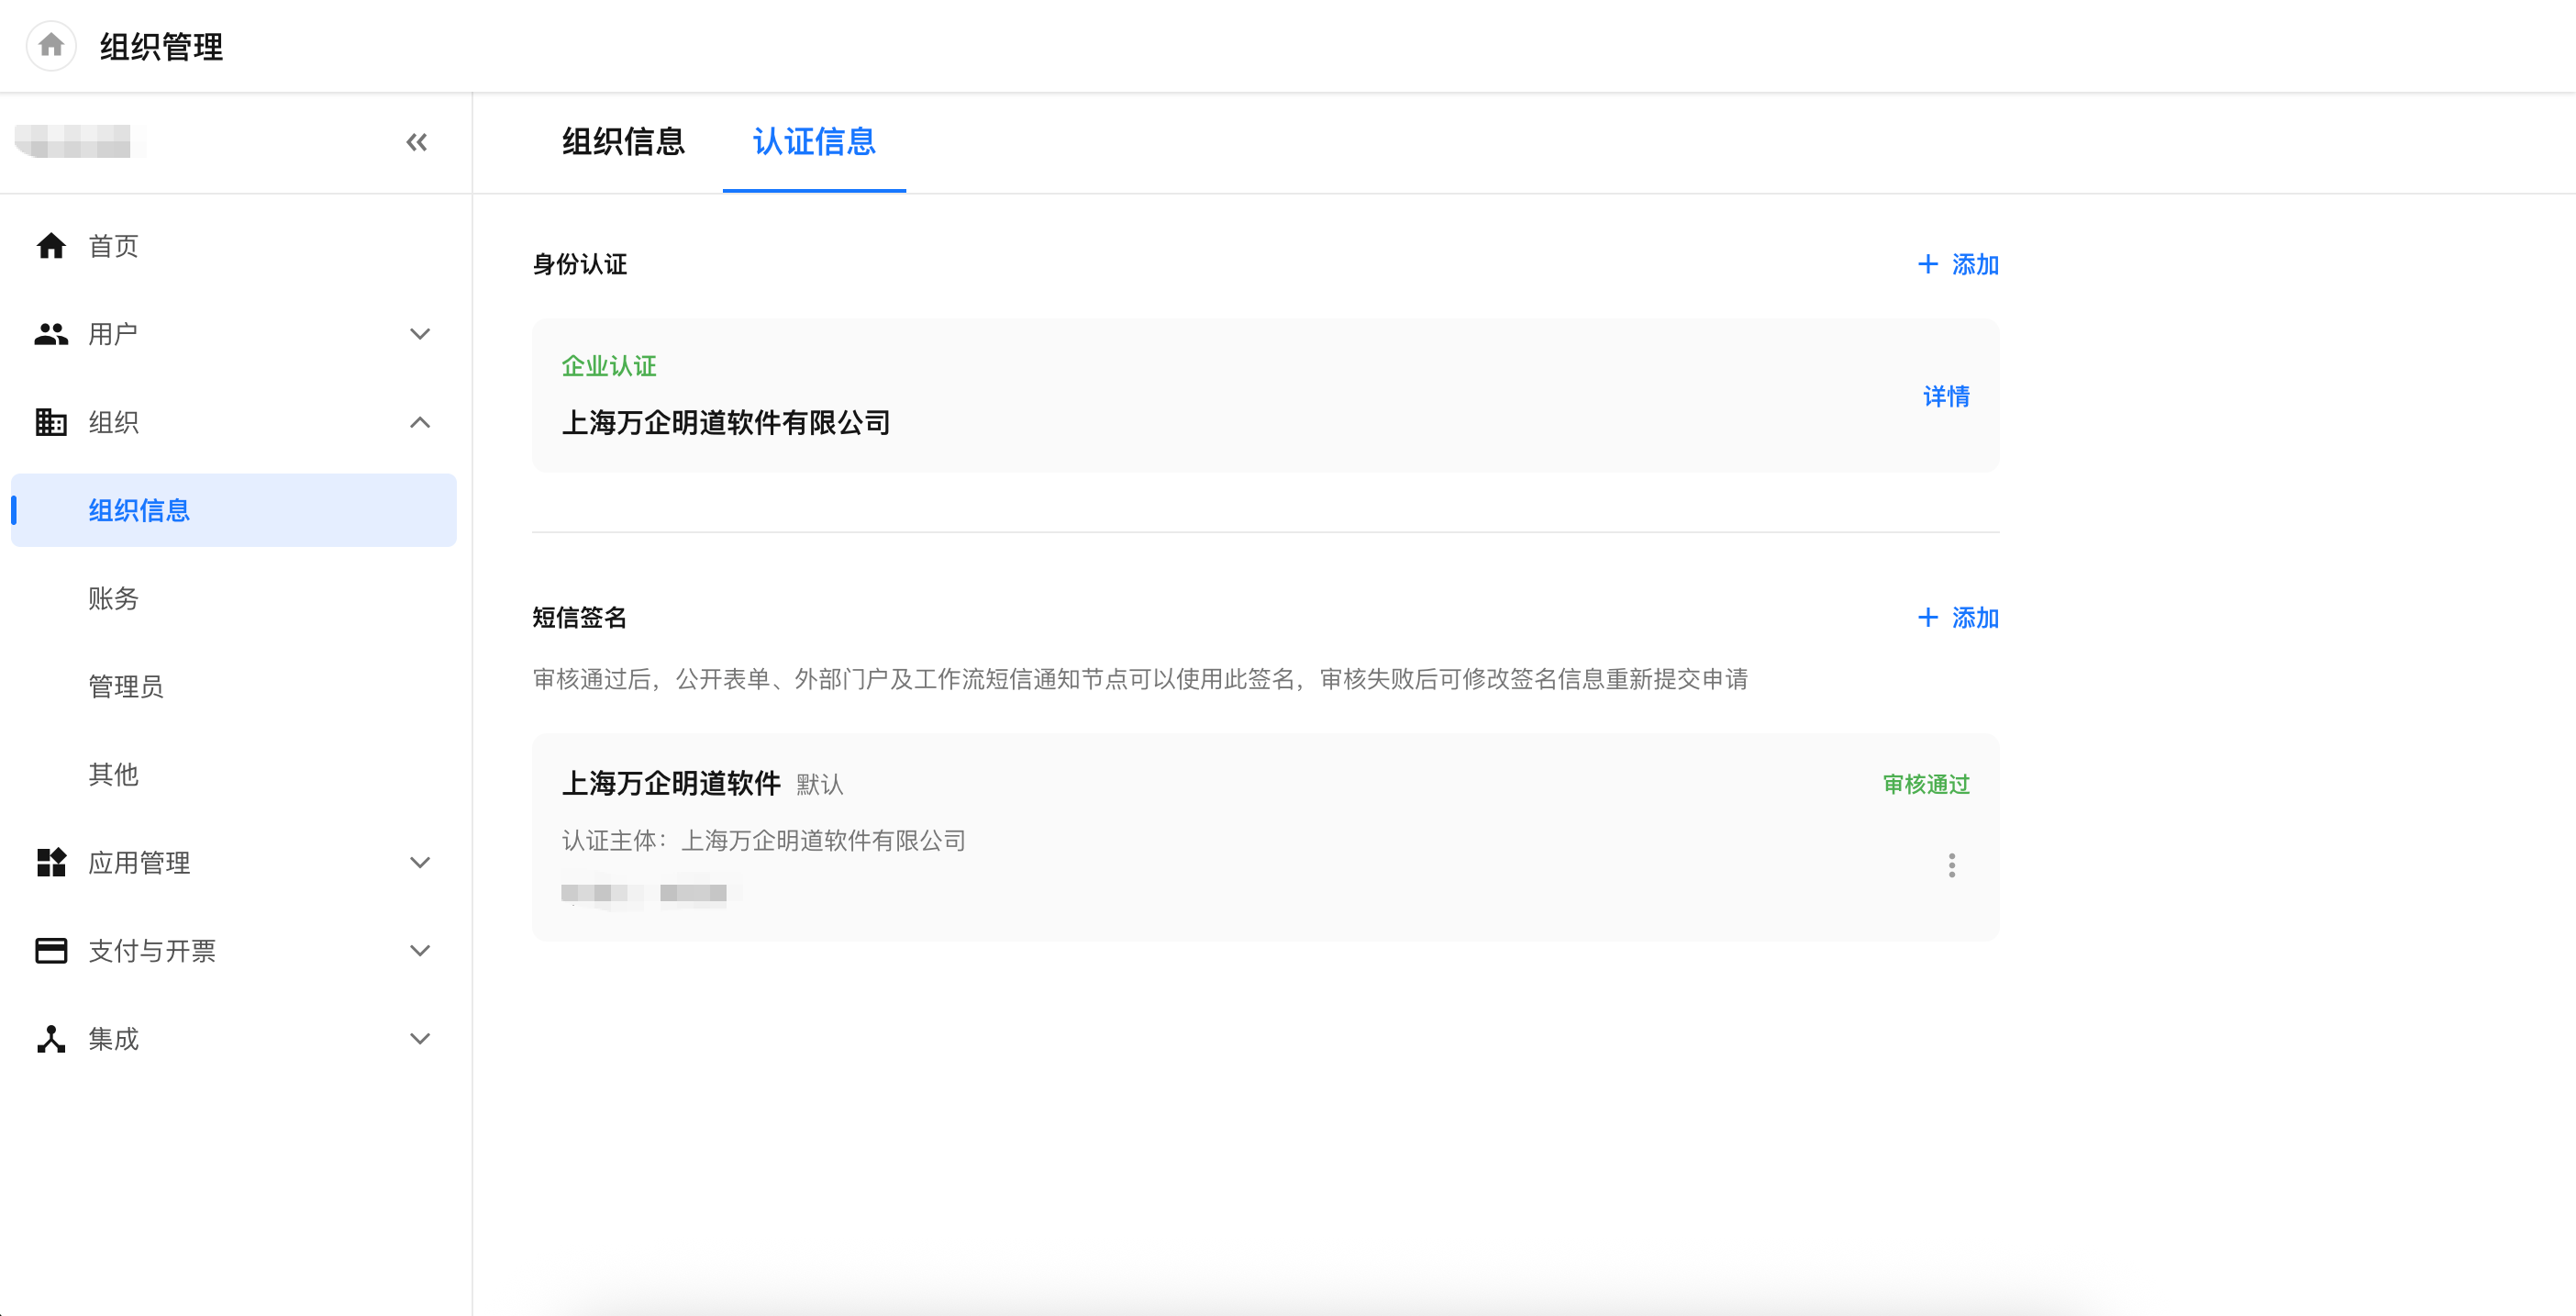Open three-dot menu on SMS signature card
This screenshot has height=1316, width=2576.
click(x=1951, y=865)
